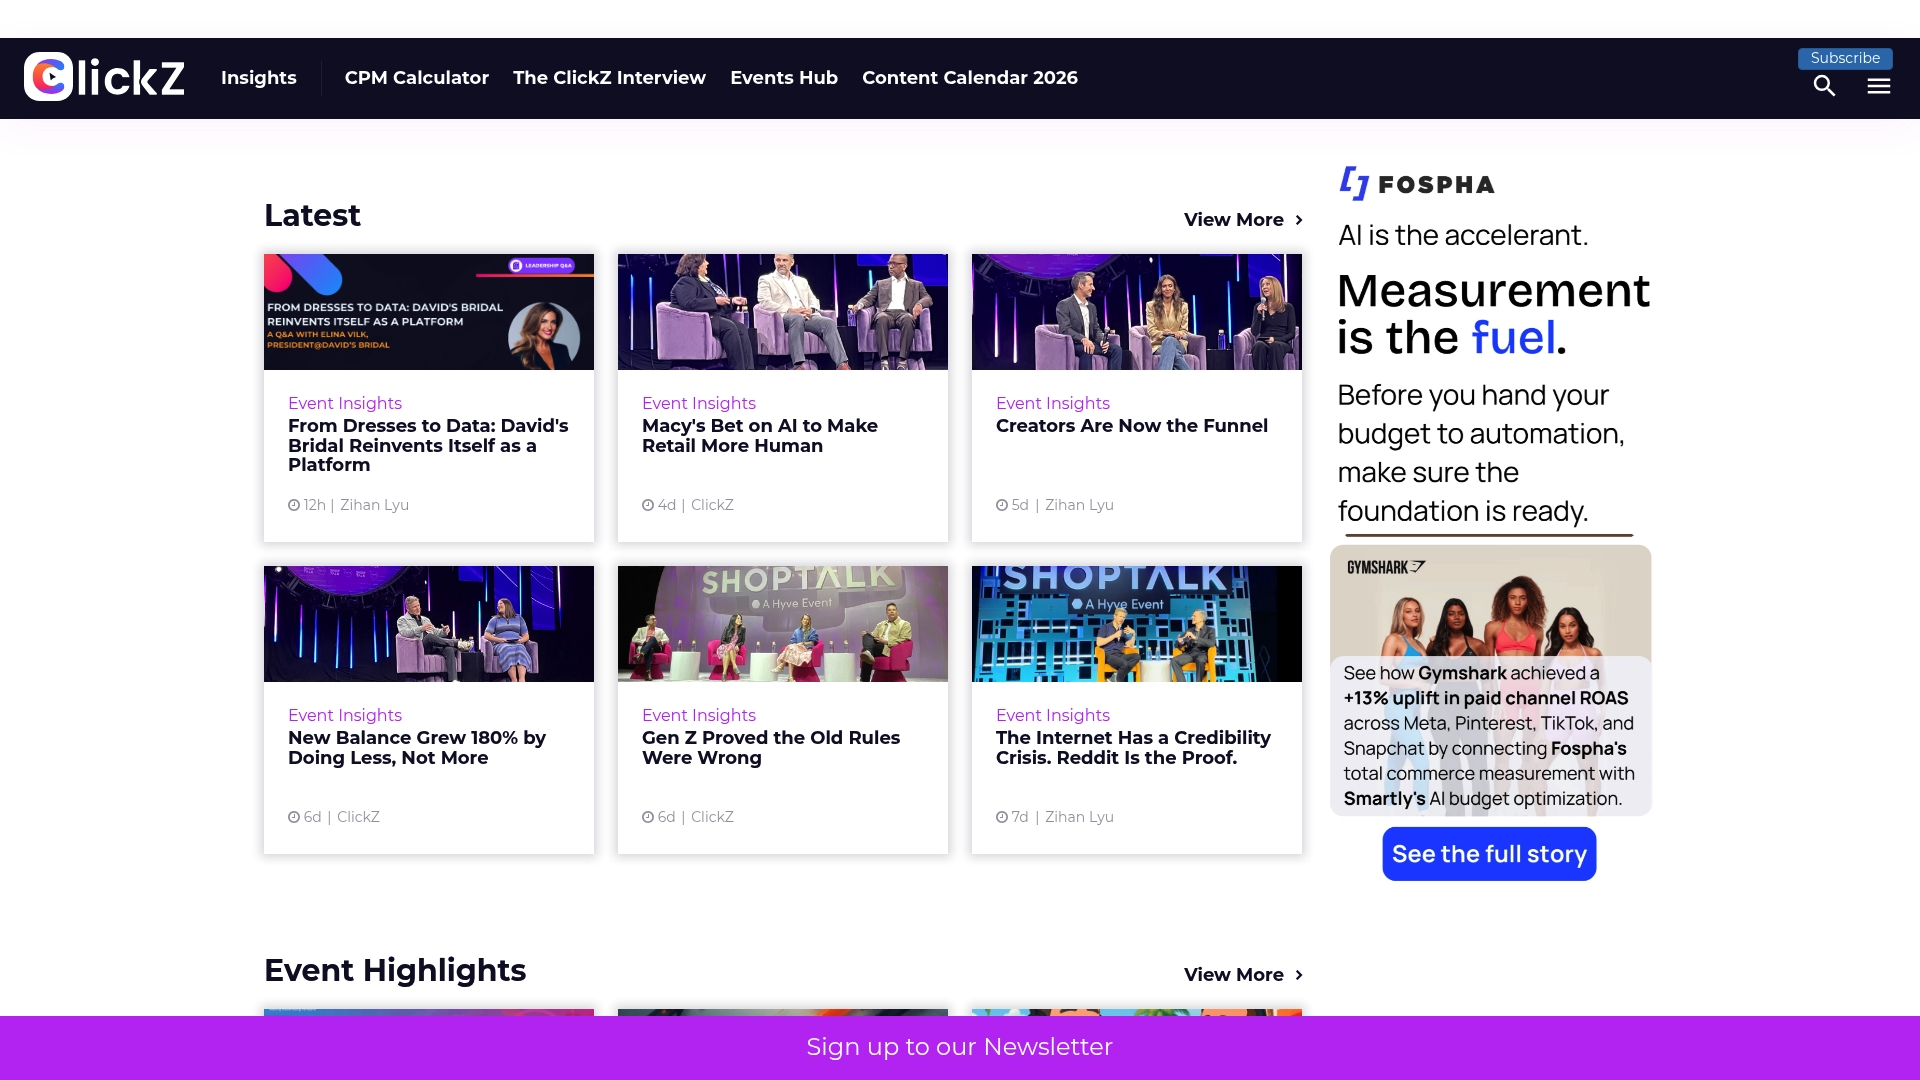
Task: Click the chevron next to Event Highlights View More
Action: [1298, 975]
